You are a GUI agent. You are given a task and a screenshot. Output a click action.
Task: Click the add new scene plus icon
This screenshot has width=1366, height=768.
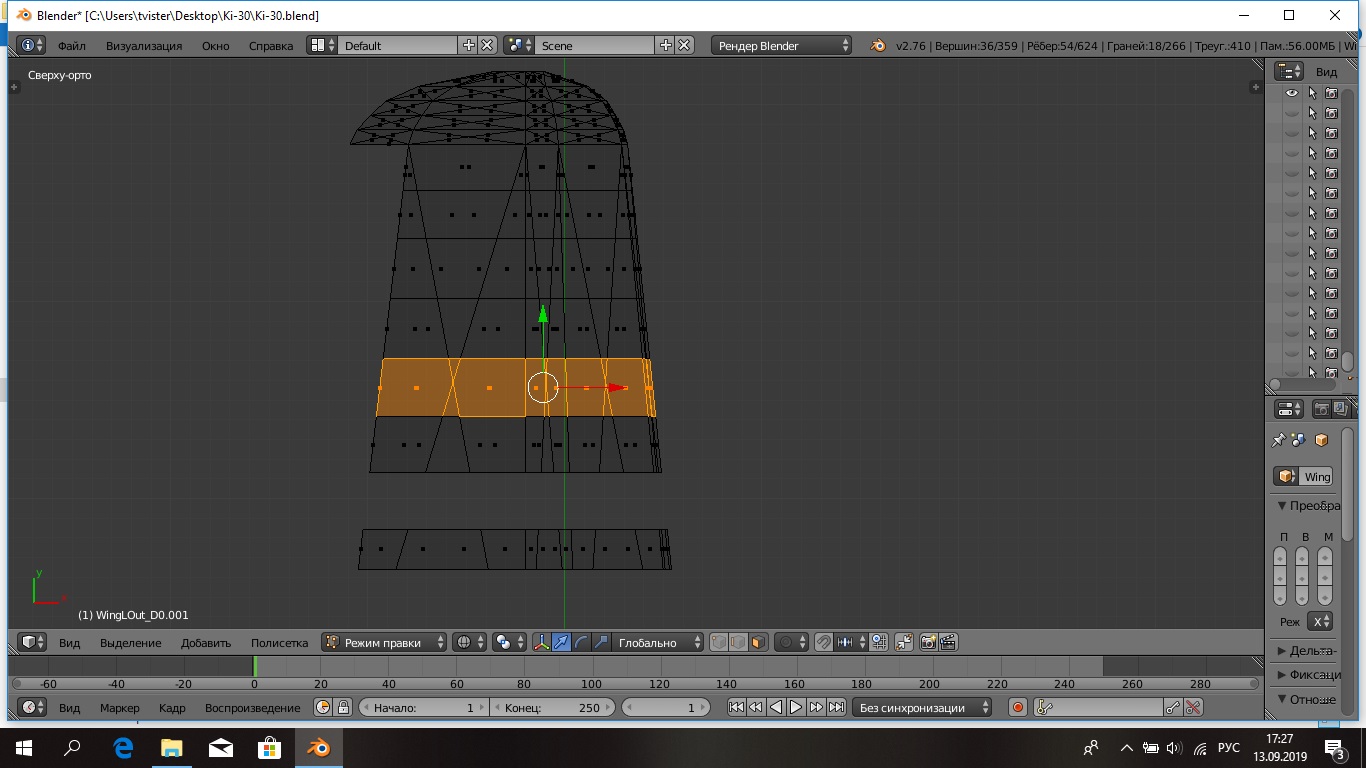666,46
